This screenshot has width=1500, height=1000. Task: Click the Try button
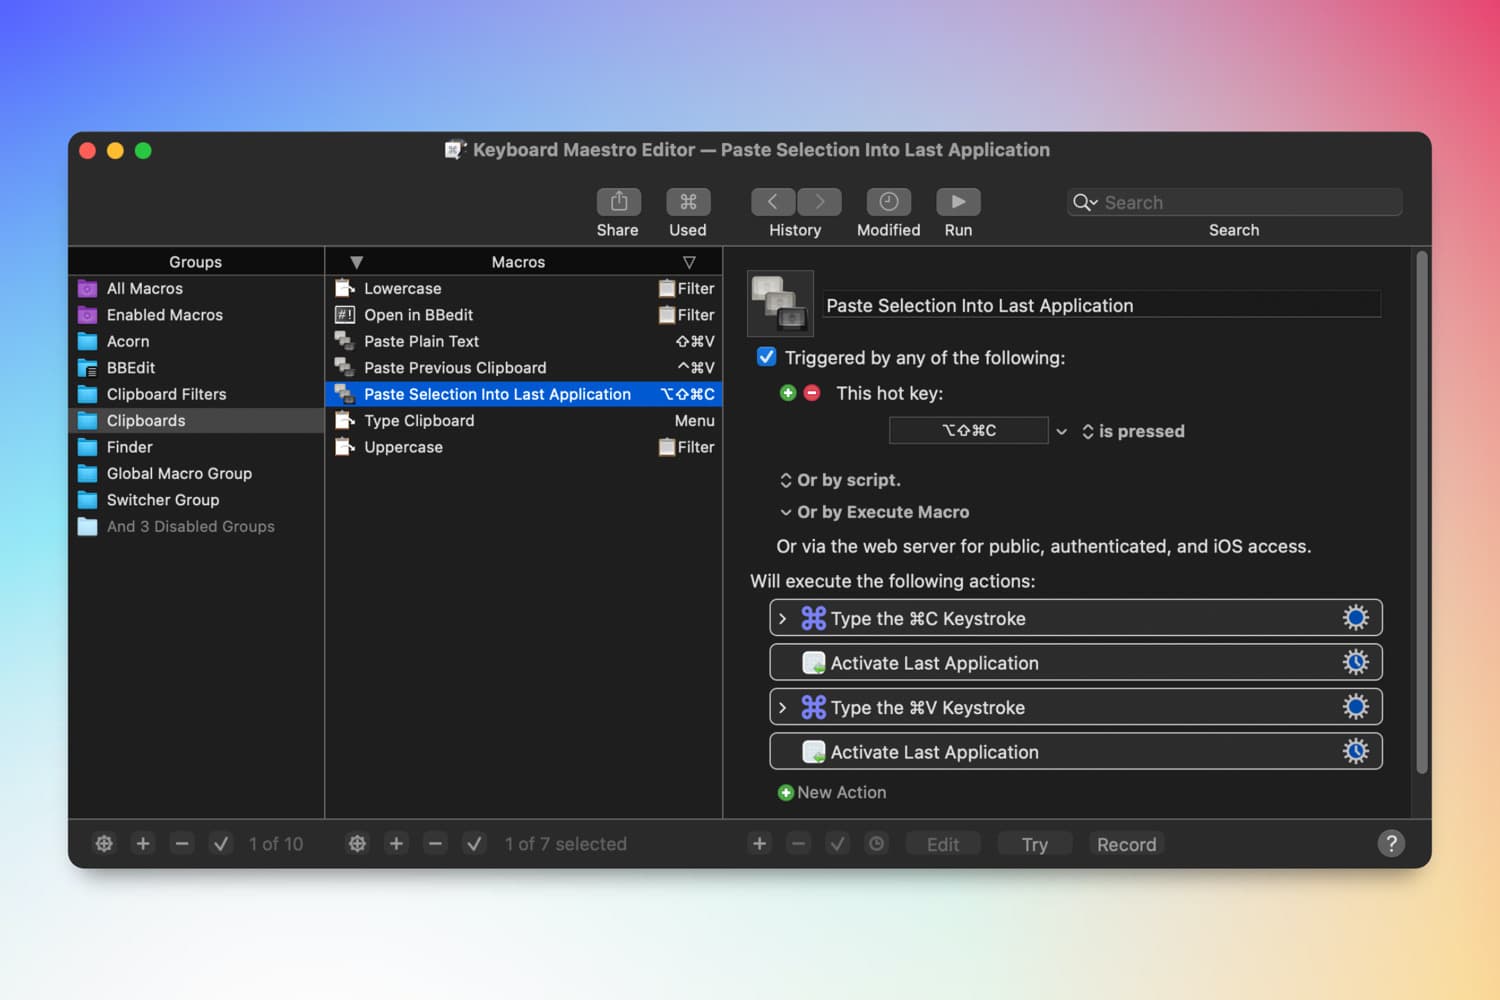[x=1034, y=844]
